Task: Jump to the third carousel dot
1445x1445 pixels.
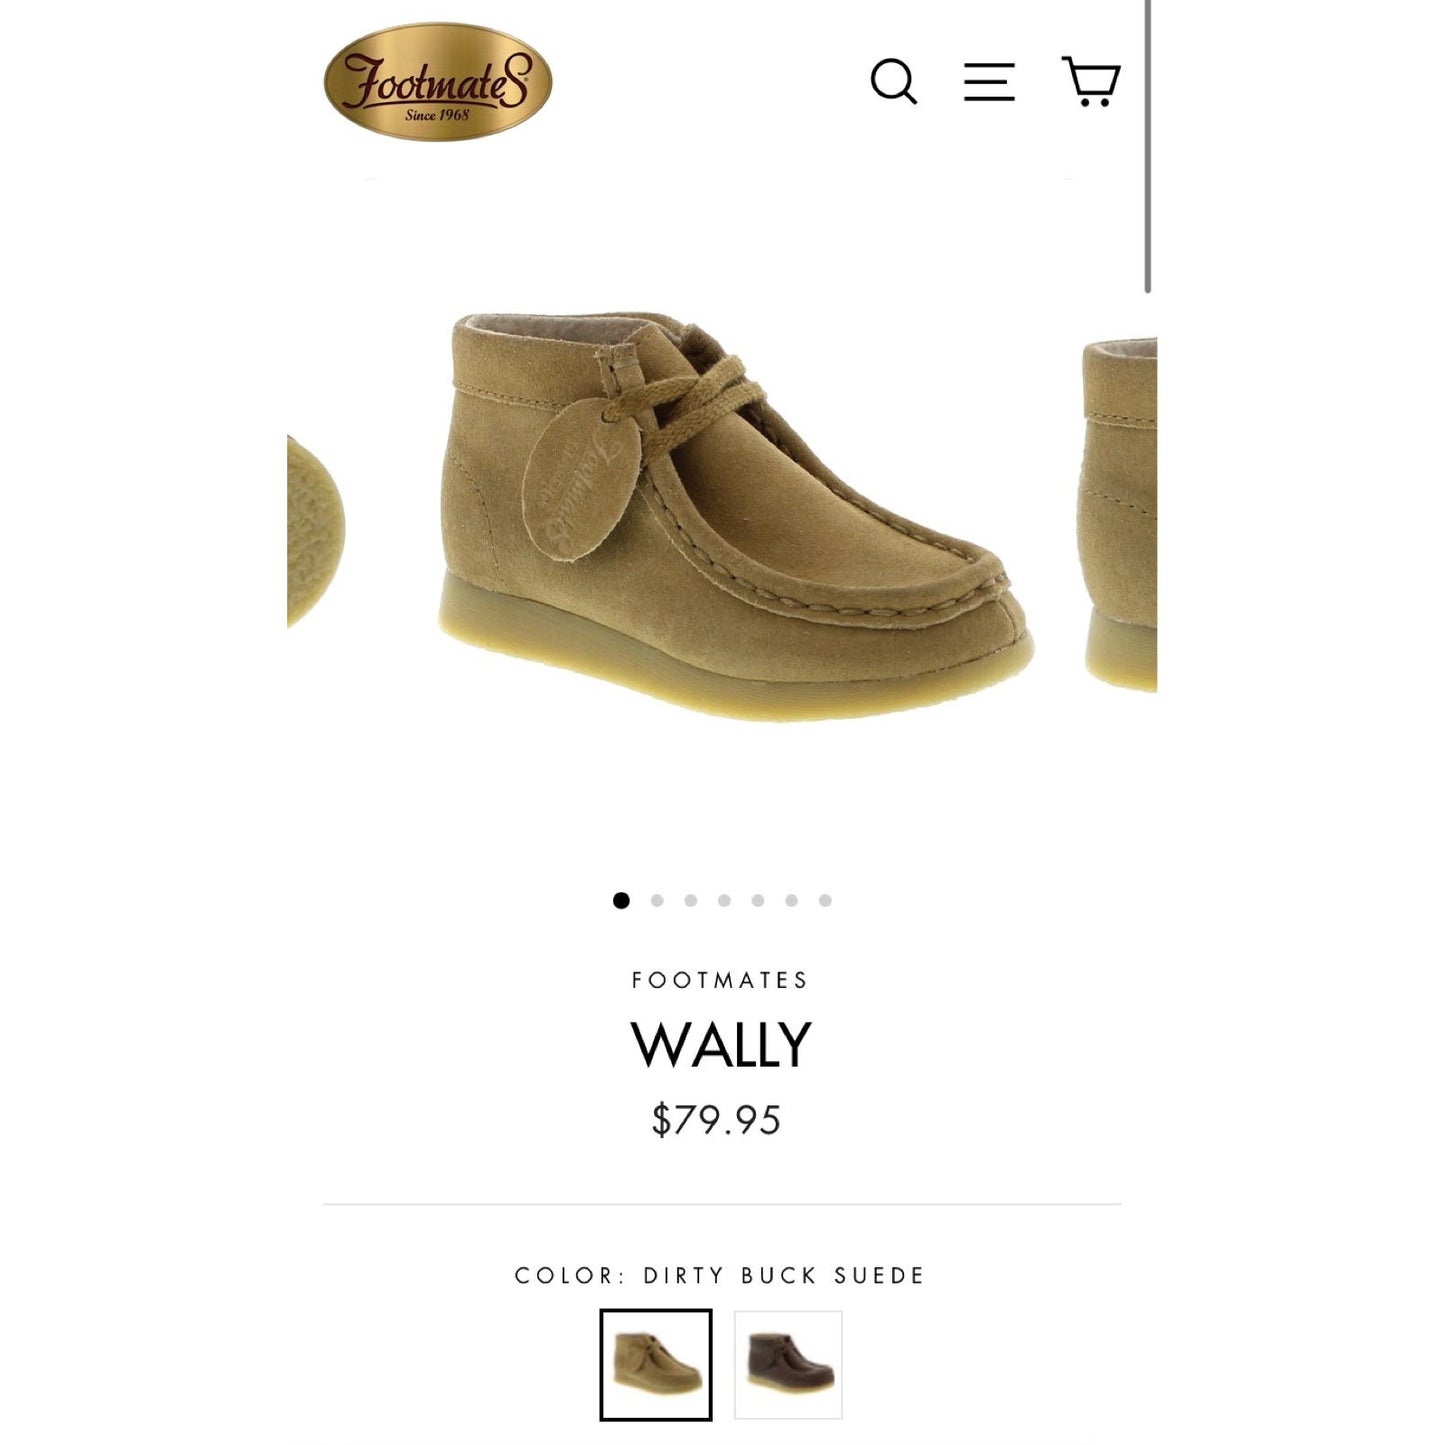Action: click(x=691, y=900)
